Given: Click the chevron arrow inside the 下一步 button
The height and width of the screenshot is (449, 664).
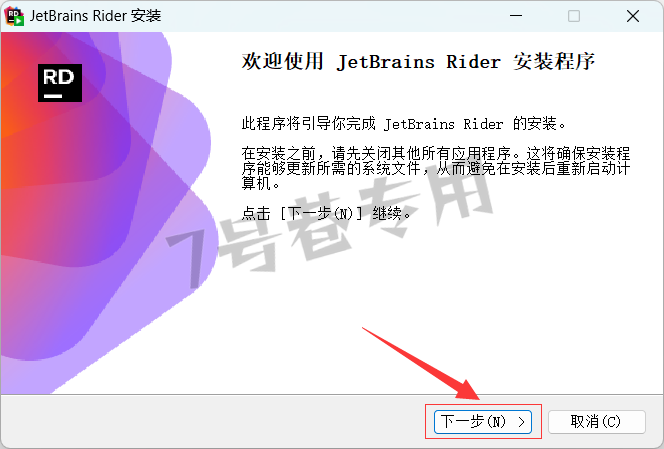Looking at the screenshot, I should [521, 422].
